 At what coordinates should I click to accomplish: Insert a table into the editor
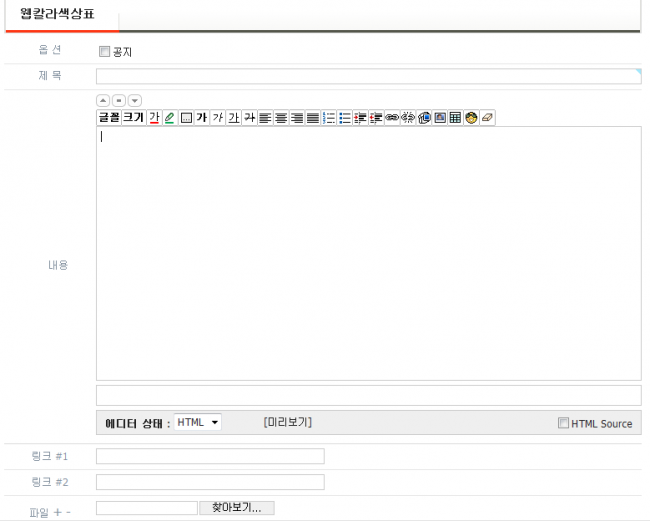[x=455, y=118]
